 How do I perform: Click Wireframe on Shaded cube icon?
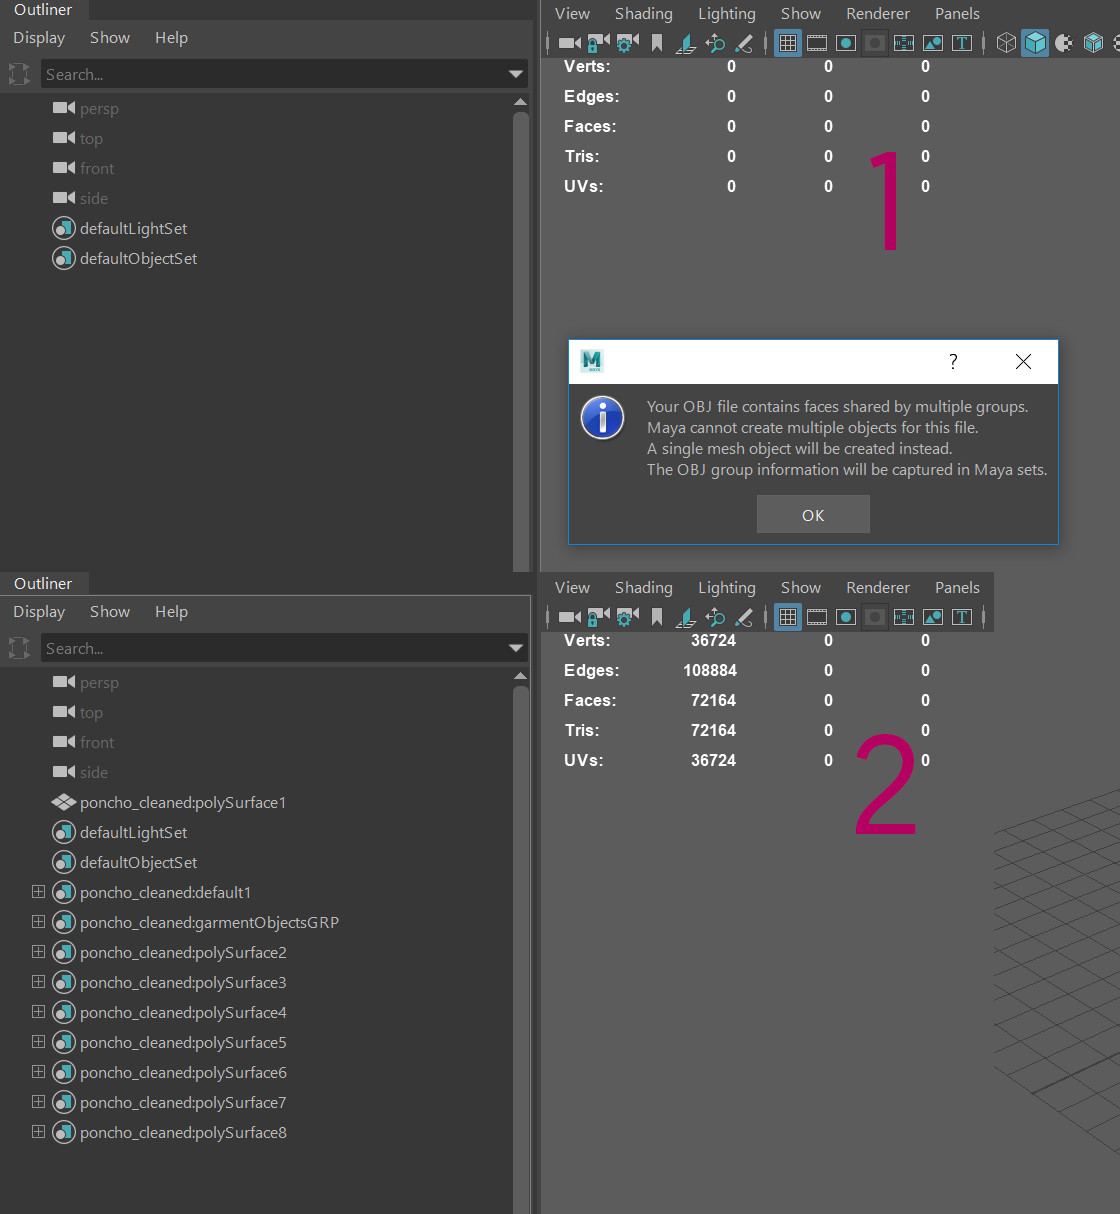1093,43
